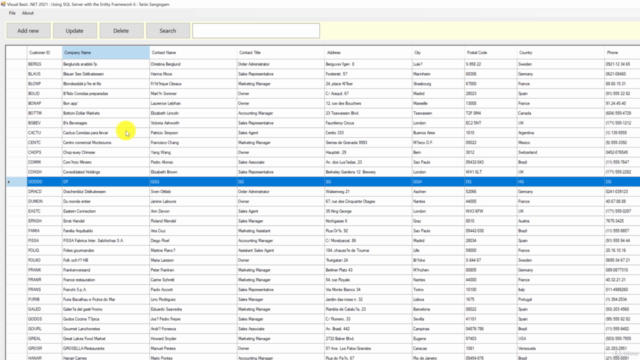Select company cell Bottom-Dollar Markets
Viewport: 640px width, 360px height.
pos(106,113)
